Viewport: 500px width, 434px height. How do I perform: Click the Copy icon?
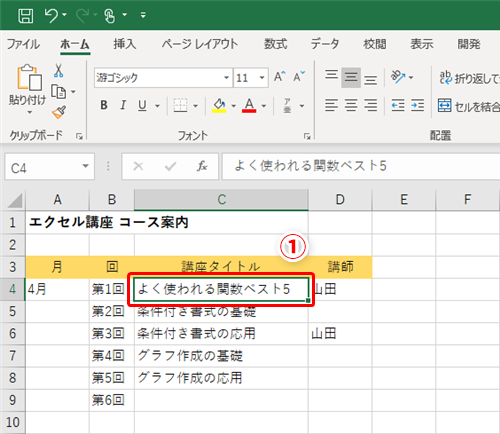[x=58, y=91]
